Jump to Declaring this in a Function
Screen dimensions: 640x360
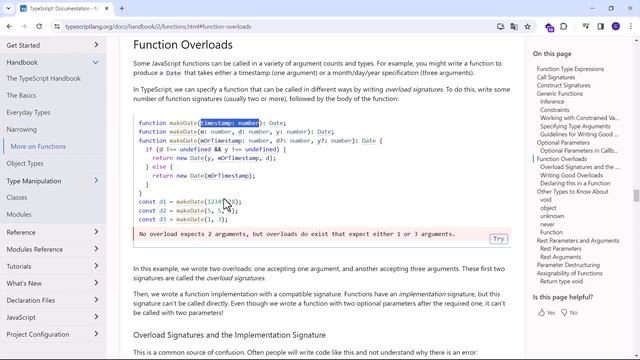[x=575, y=183]
